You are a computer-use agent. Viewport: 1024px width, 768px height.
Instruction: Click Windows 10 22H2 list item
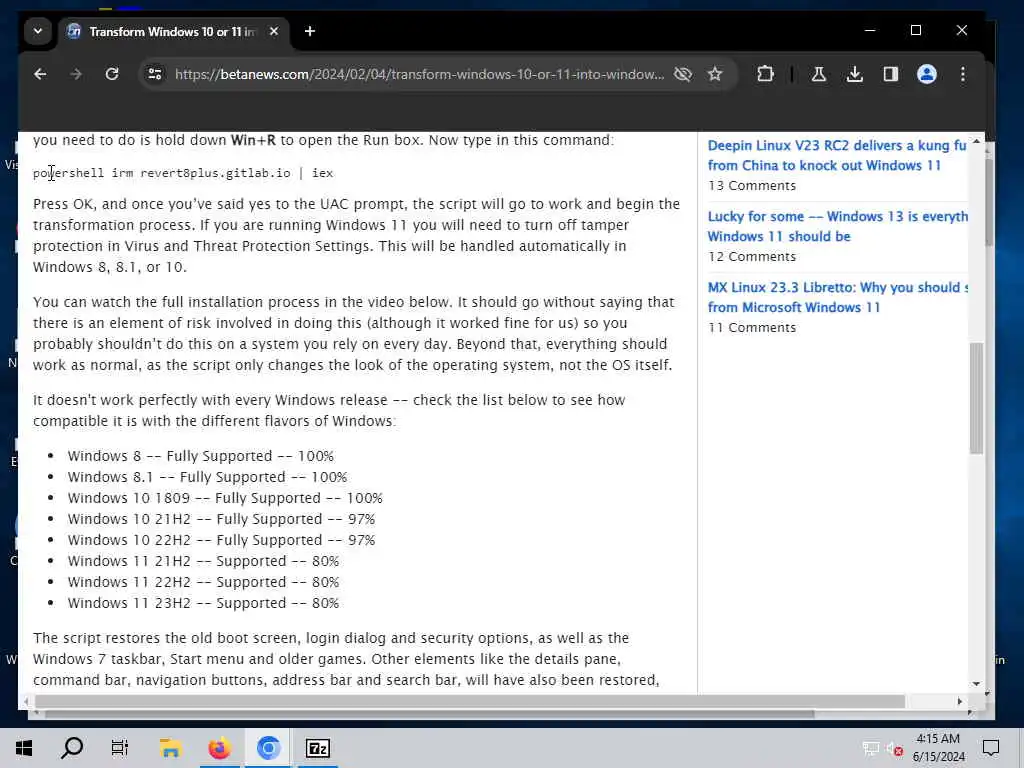pos(221,540)
